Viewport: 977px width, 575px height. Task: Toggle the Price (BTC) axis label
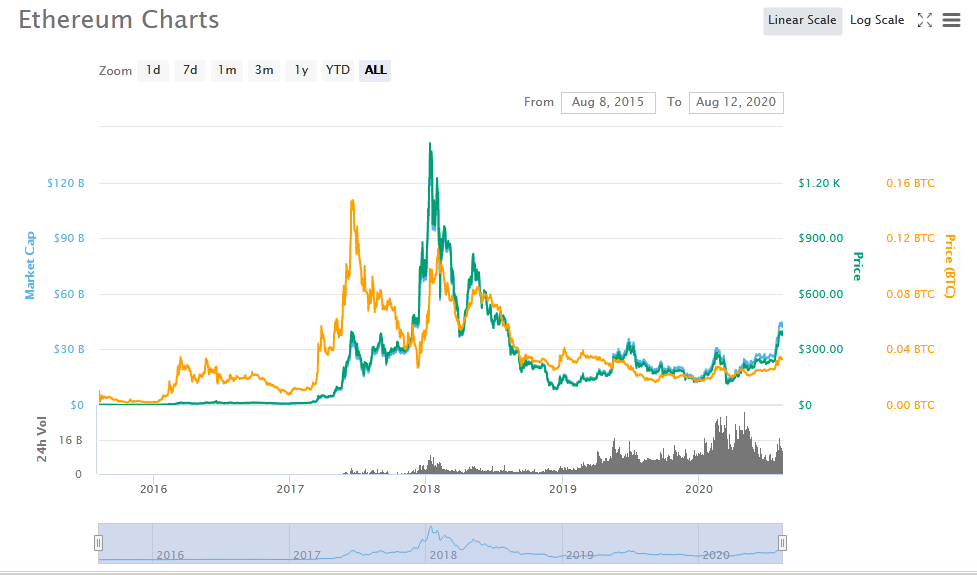[950, 266]
